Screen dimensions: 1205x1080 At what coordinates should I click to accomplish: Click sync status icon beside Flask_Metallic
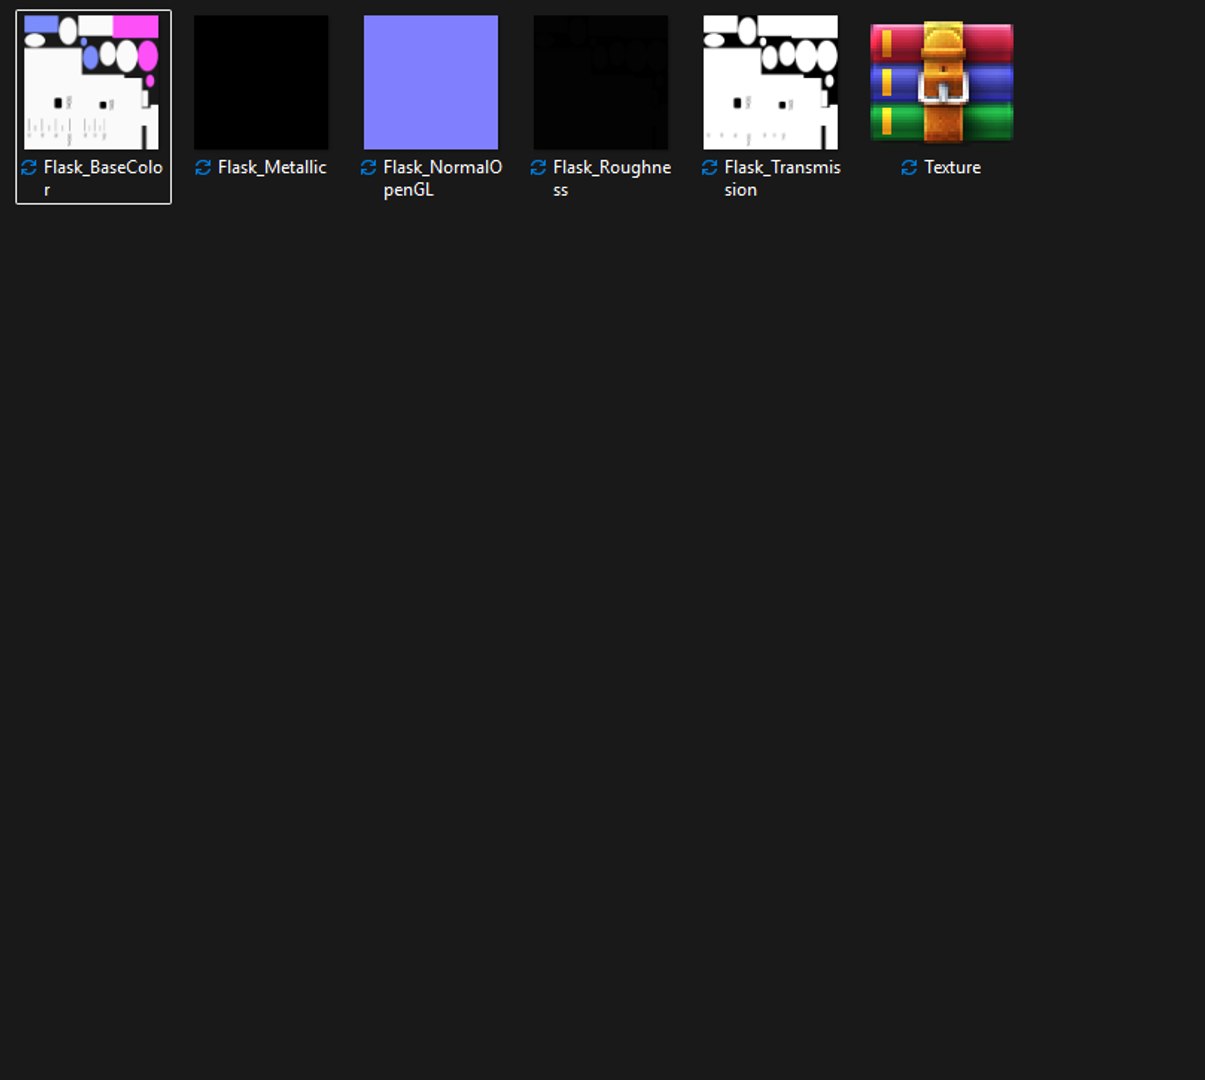(203, 167)
